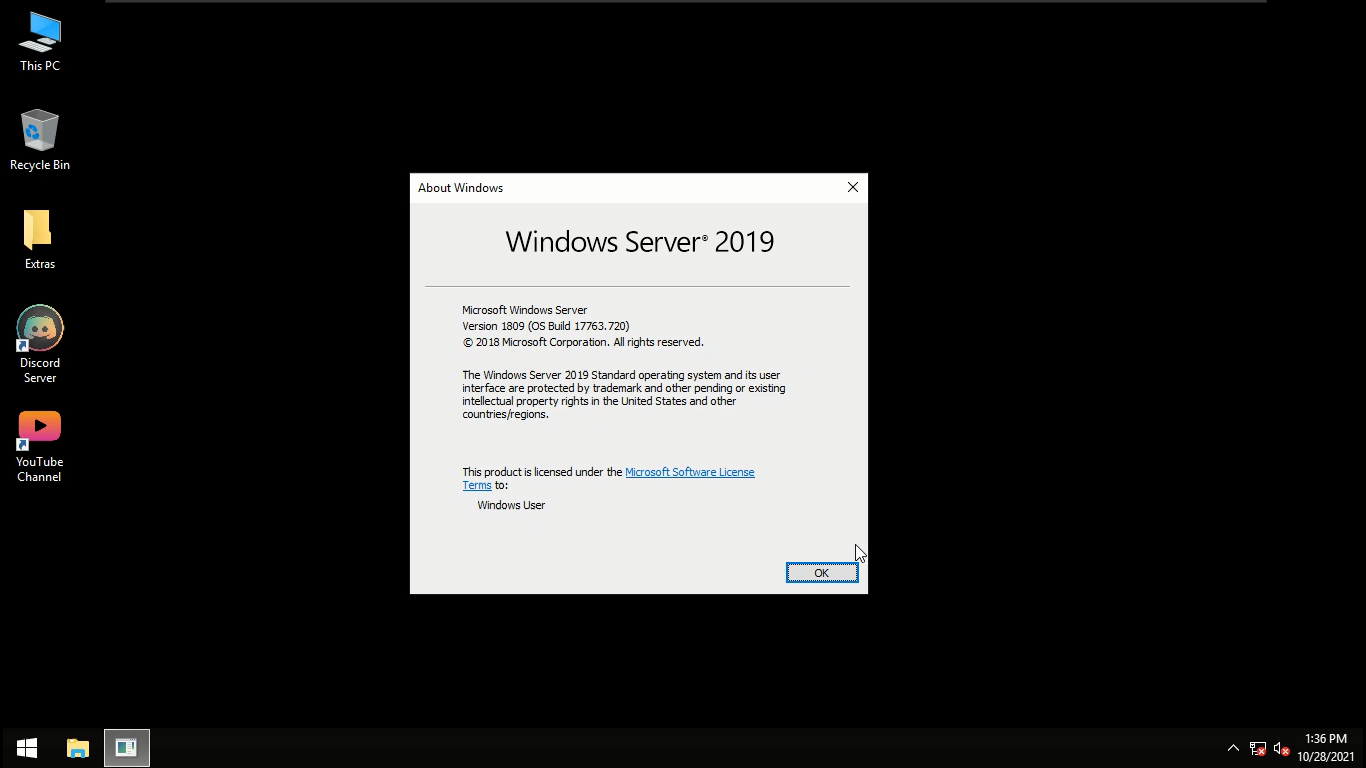Open This PC desktop icon
The height and width of the screenshot is (768, 1366).
click(40, 42)
